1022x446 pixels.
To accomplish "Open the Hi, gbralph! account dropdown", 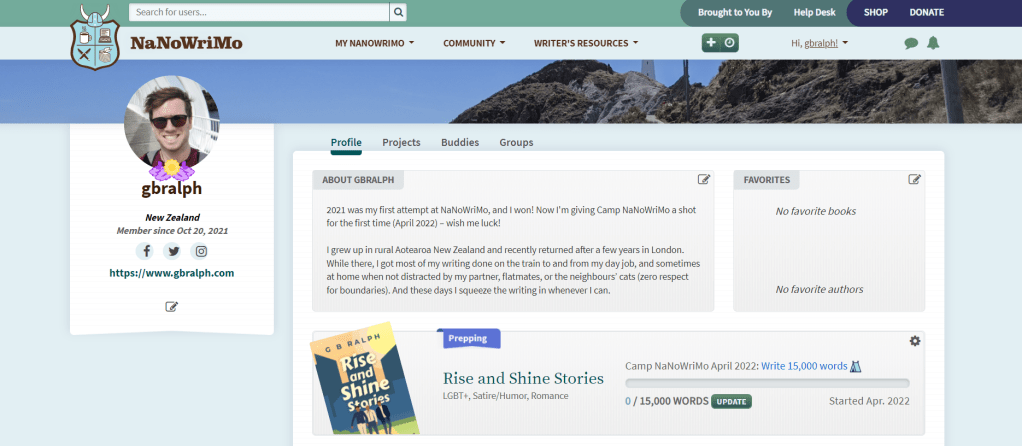I will (819, 43).
